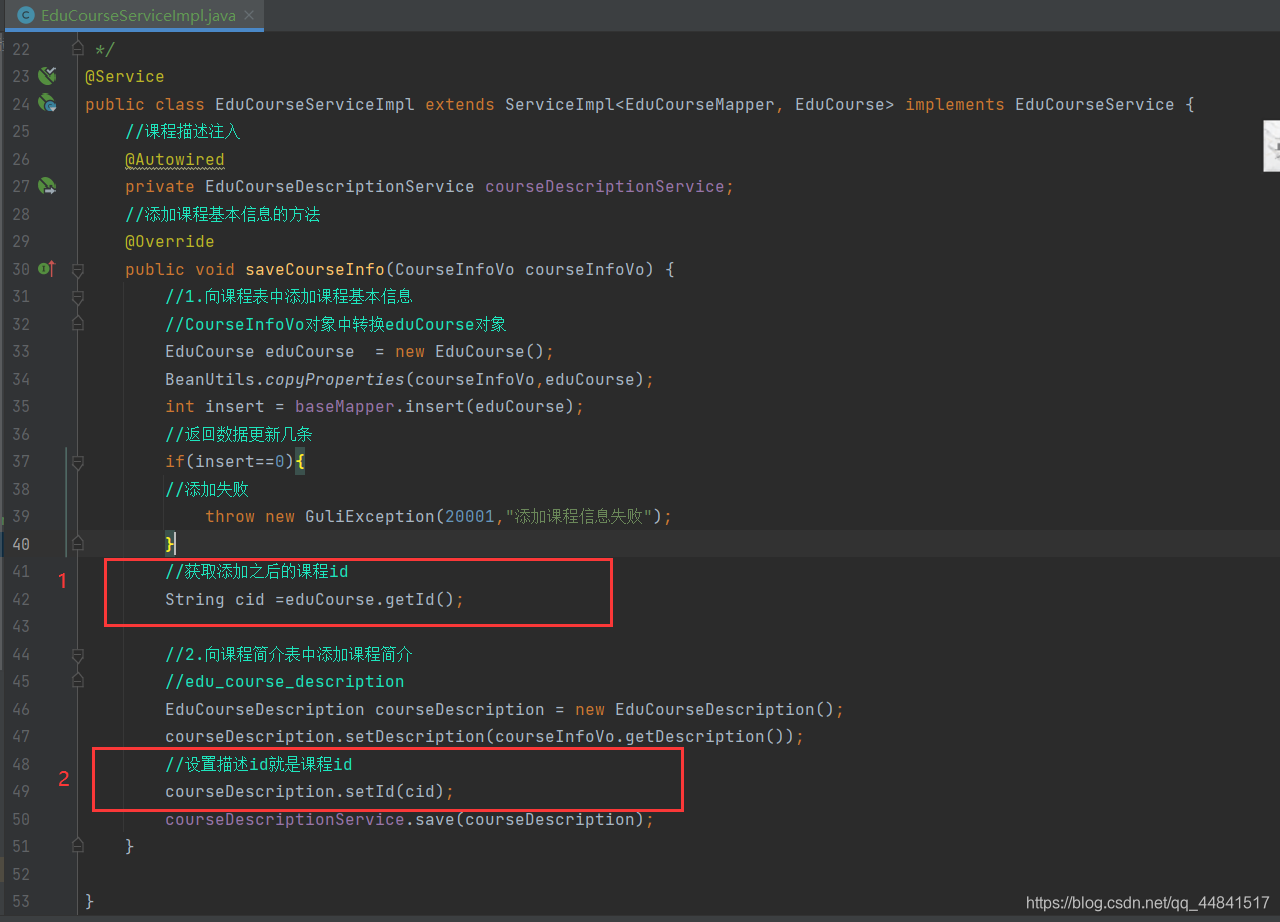The height and width of the screenshot is (922, 1280).
Task: Click baseMapper on line 35
Action: coord(345,406)
